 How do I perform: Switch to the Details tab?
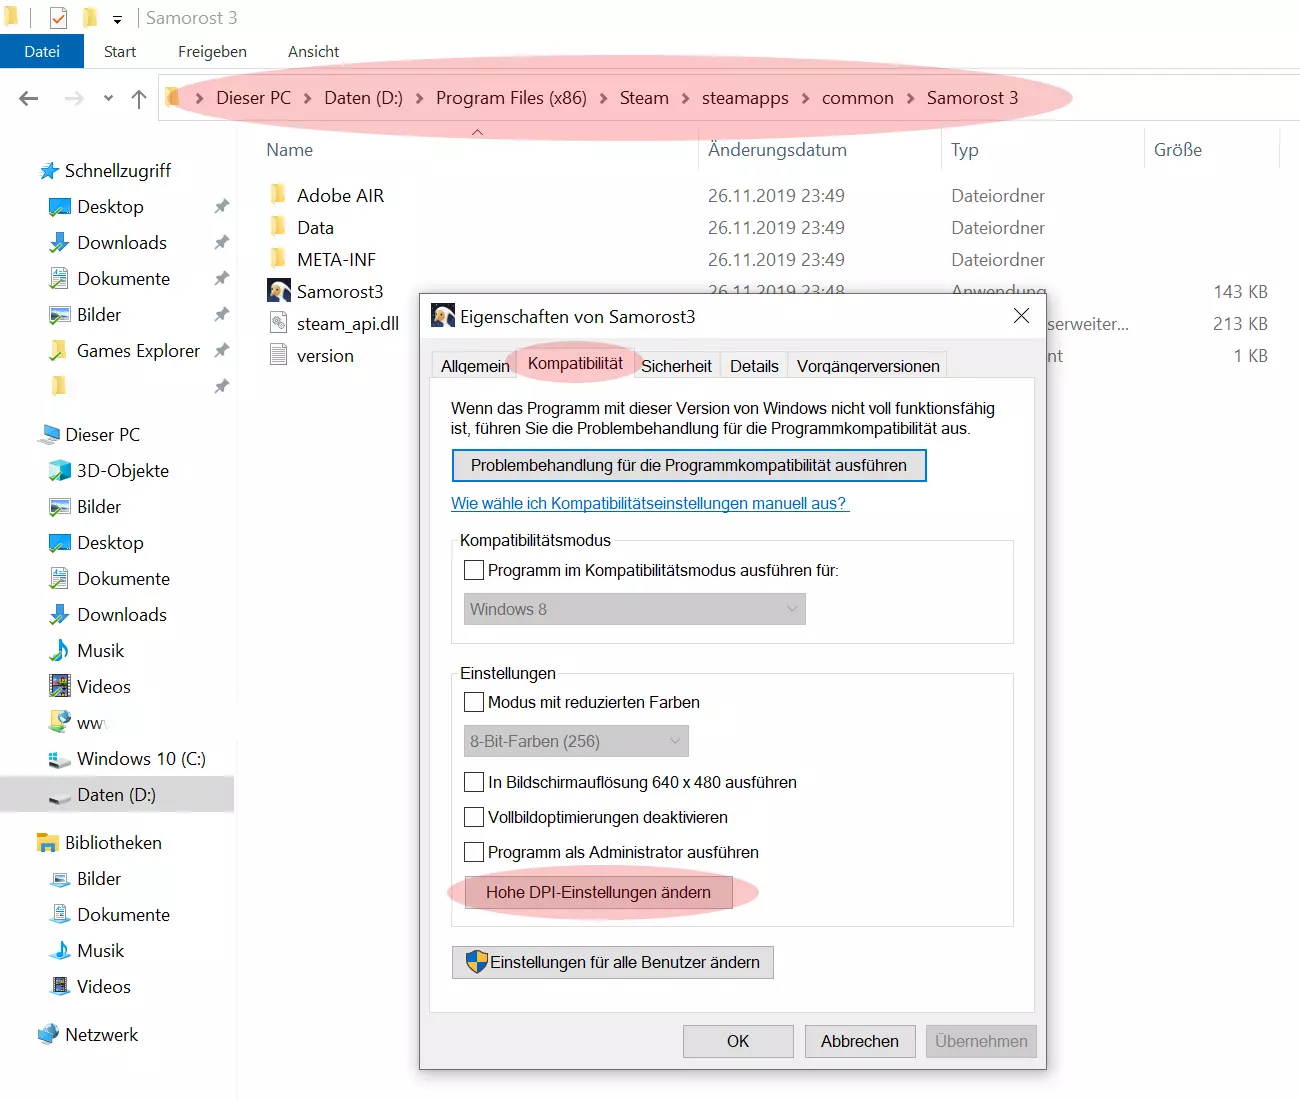754,366
